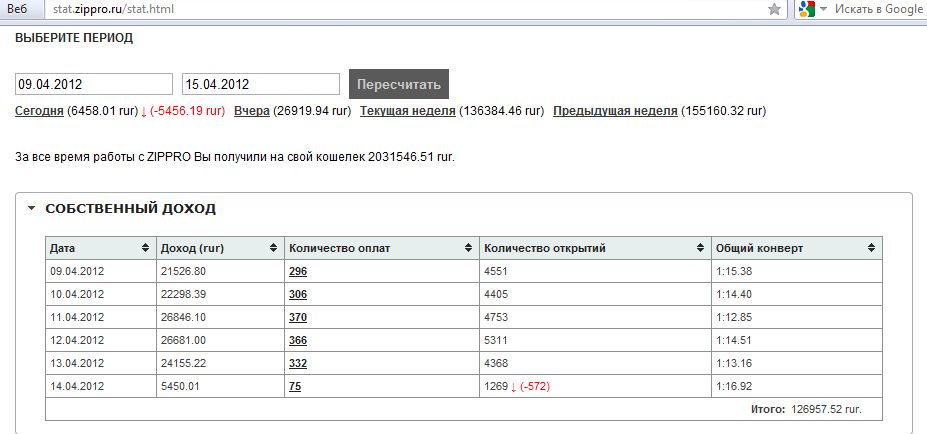Click the date cell 09.04.2012 in table
The image size is (927, 434).
pyautogui.click(x=77, y=271)
